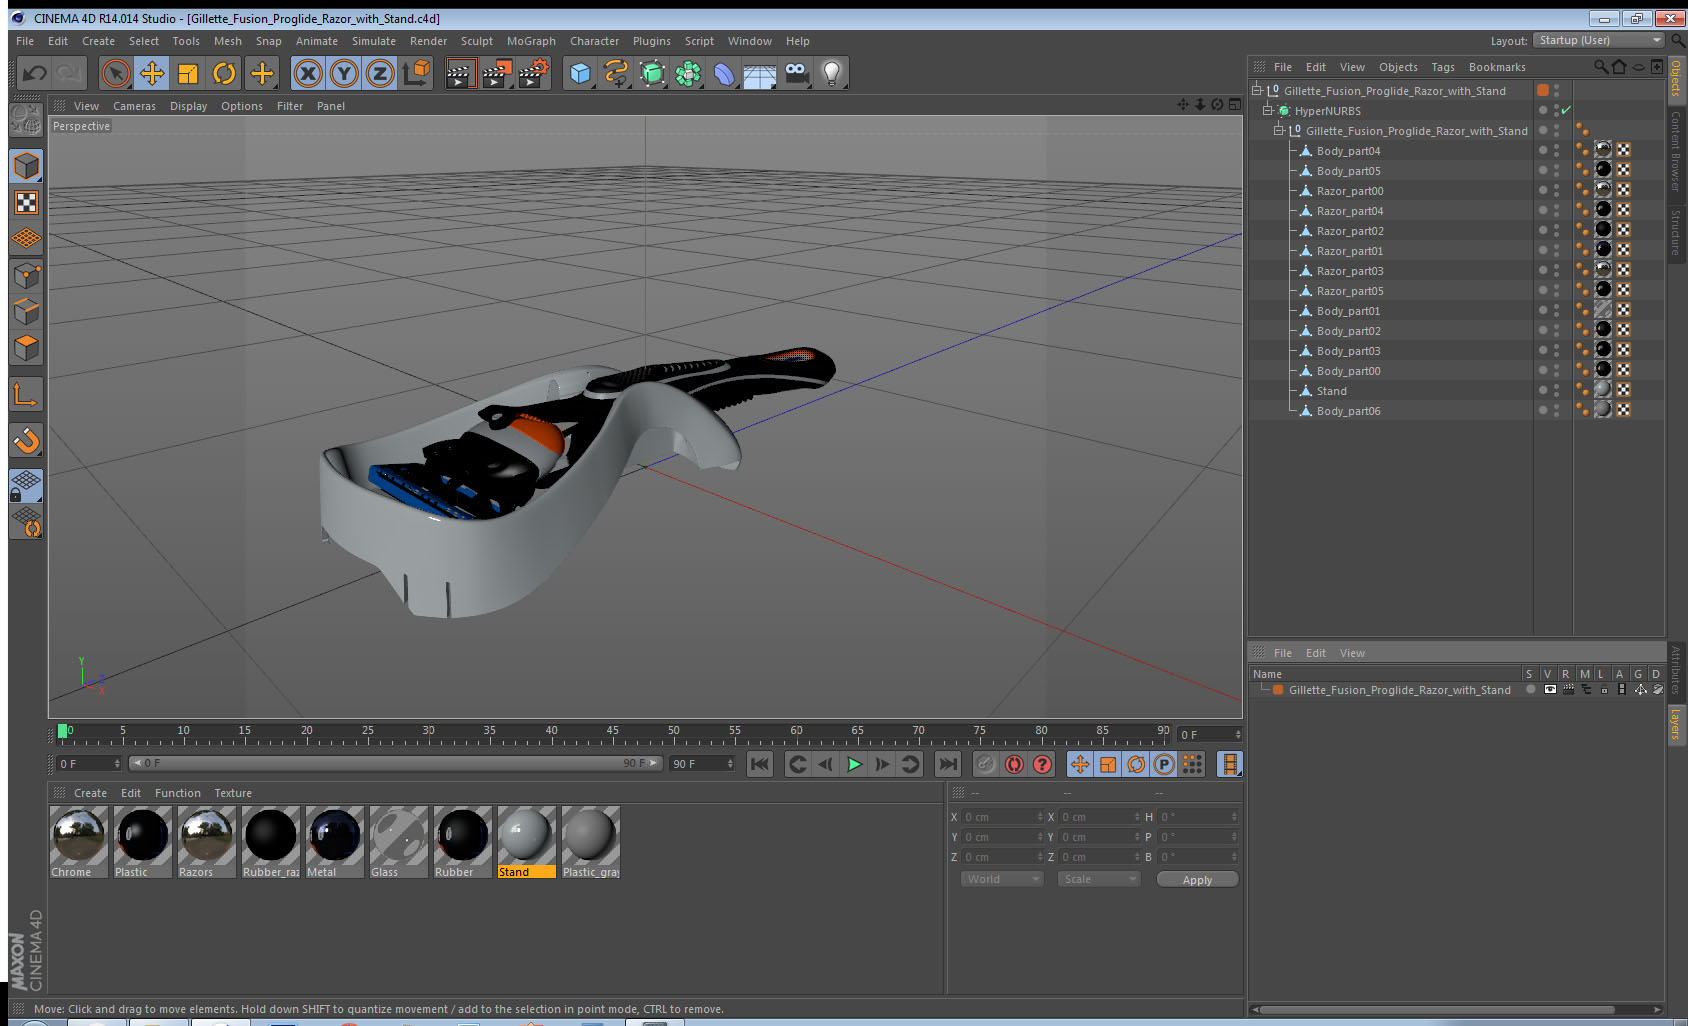Click the Undo arrow icon
Screen dimensions: 1688x1026
pyautogui.click(x=34, y=73)
